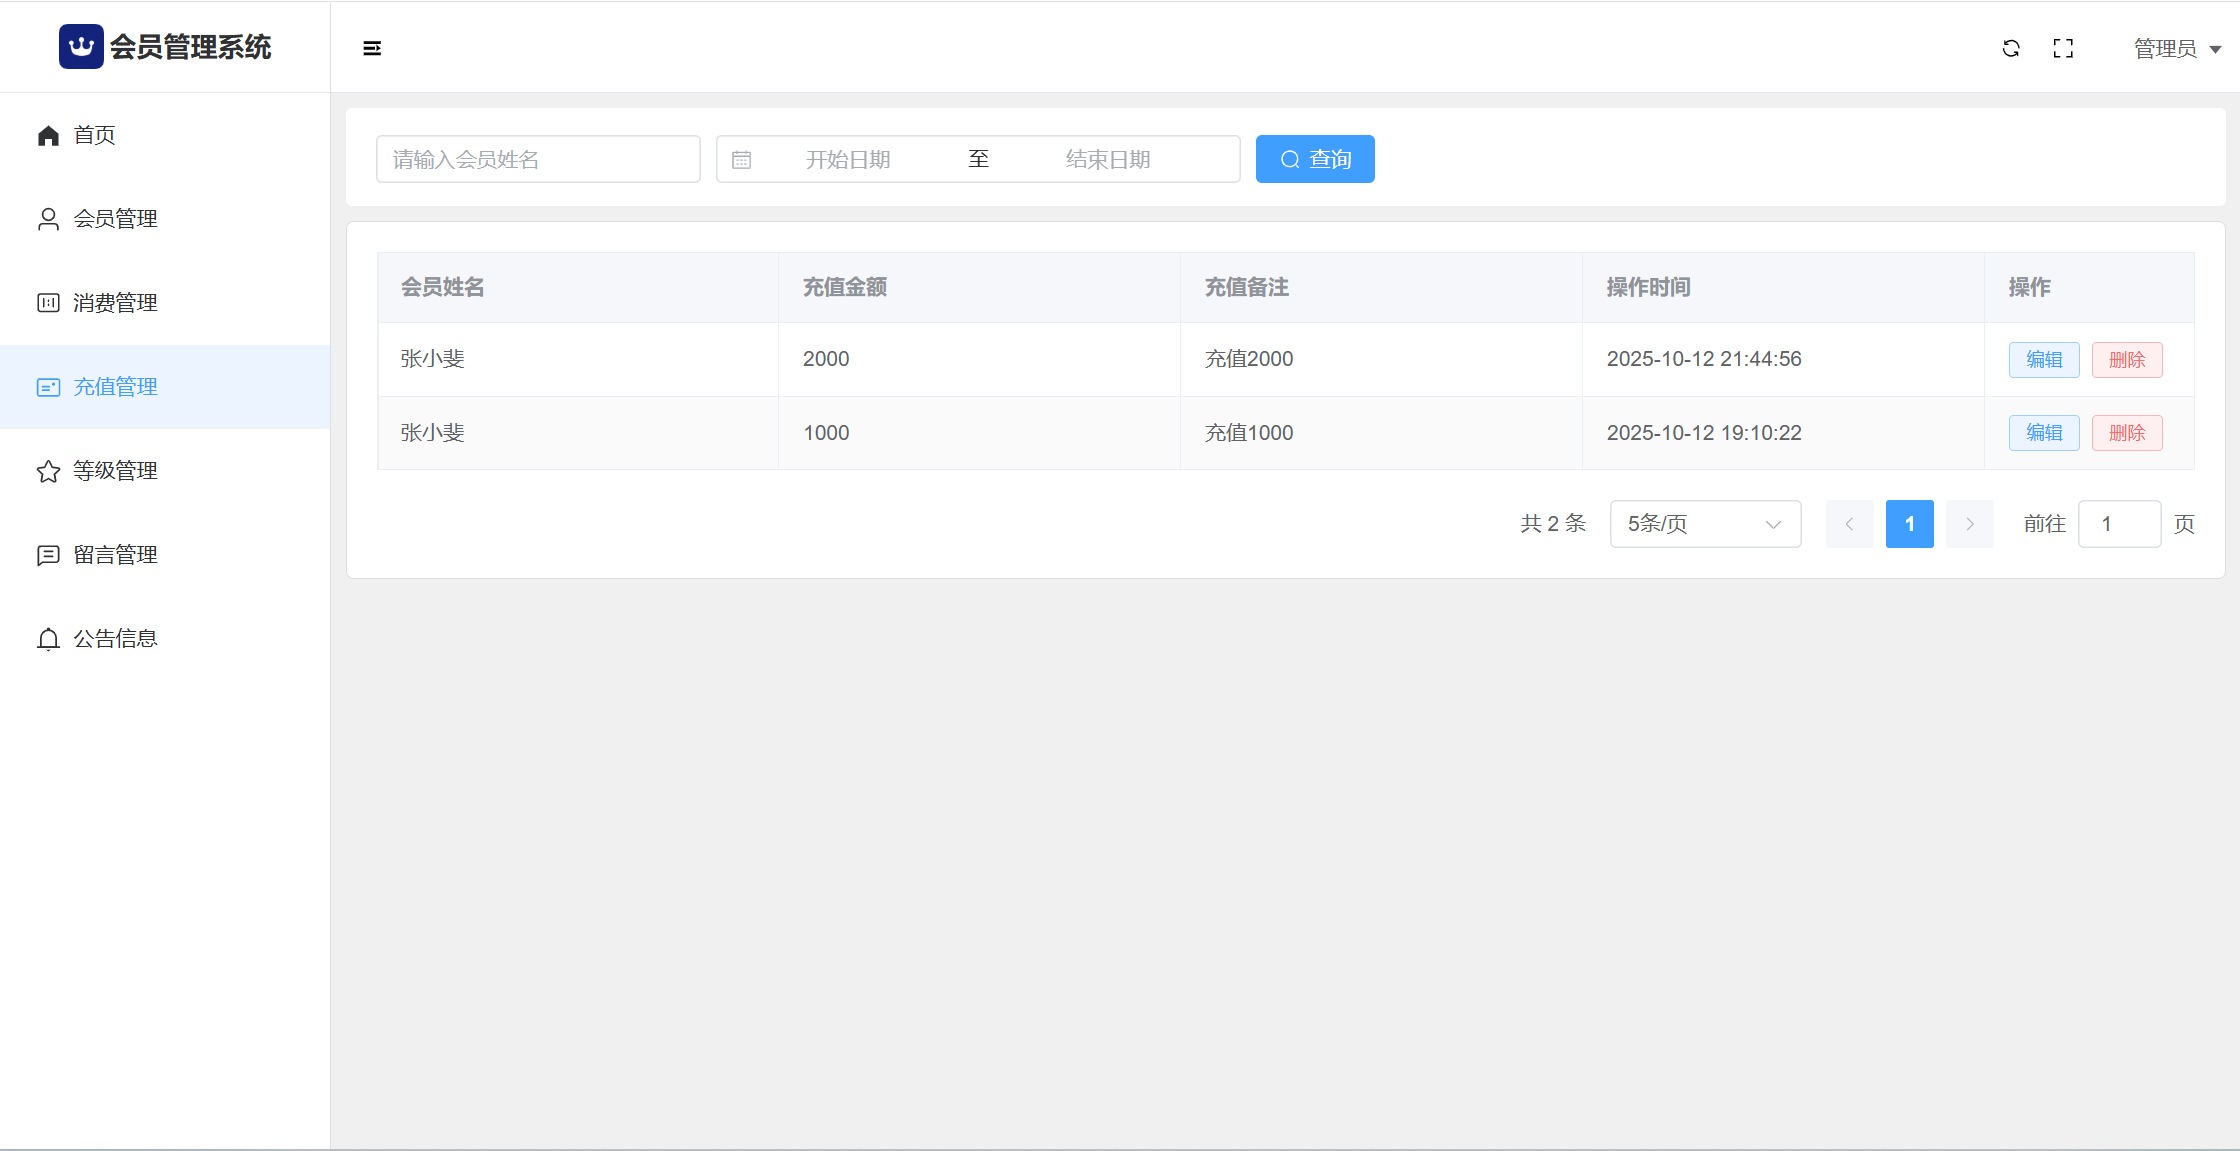The width and height of the screenshot is (2240, 1151).
Task: Open the 结束日期 date picker field
Action: [x=1108, y=160]
